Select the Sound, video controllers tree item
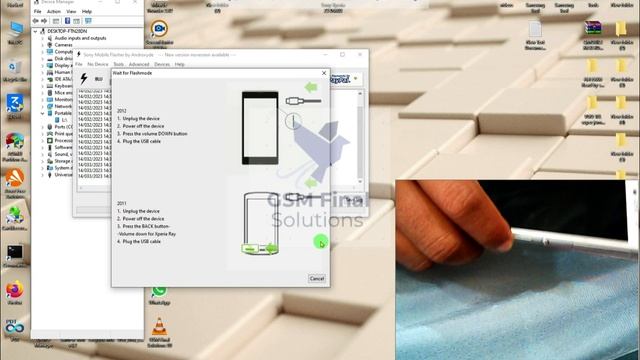Viewport: 640px width, 360px height. [62, 154]
